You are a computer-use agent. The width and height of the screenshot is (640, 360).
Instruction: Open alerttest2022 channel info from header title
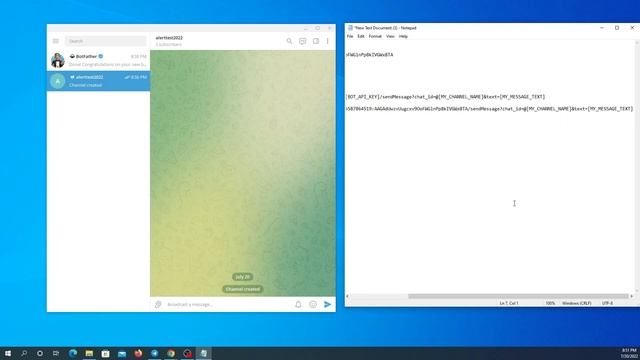(169, 38)
